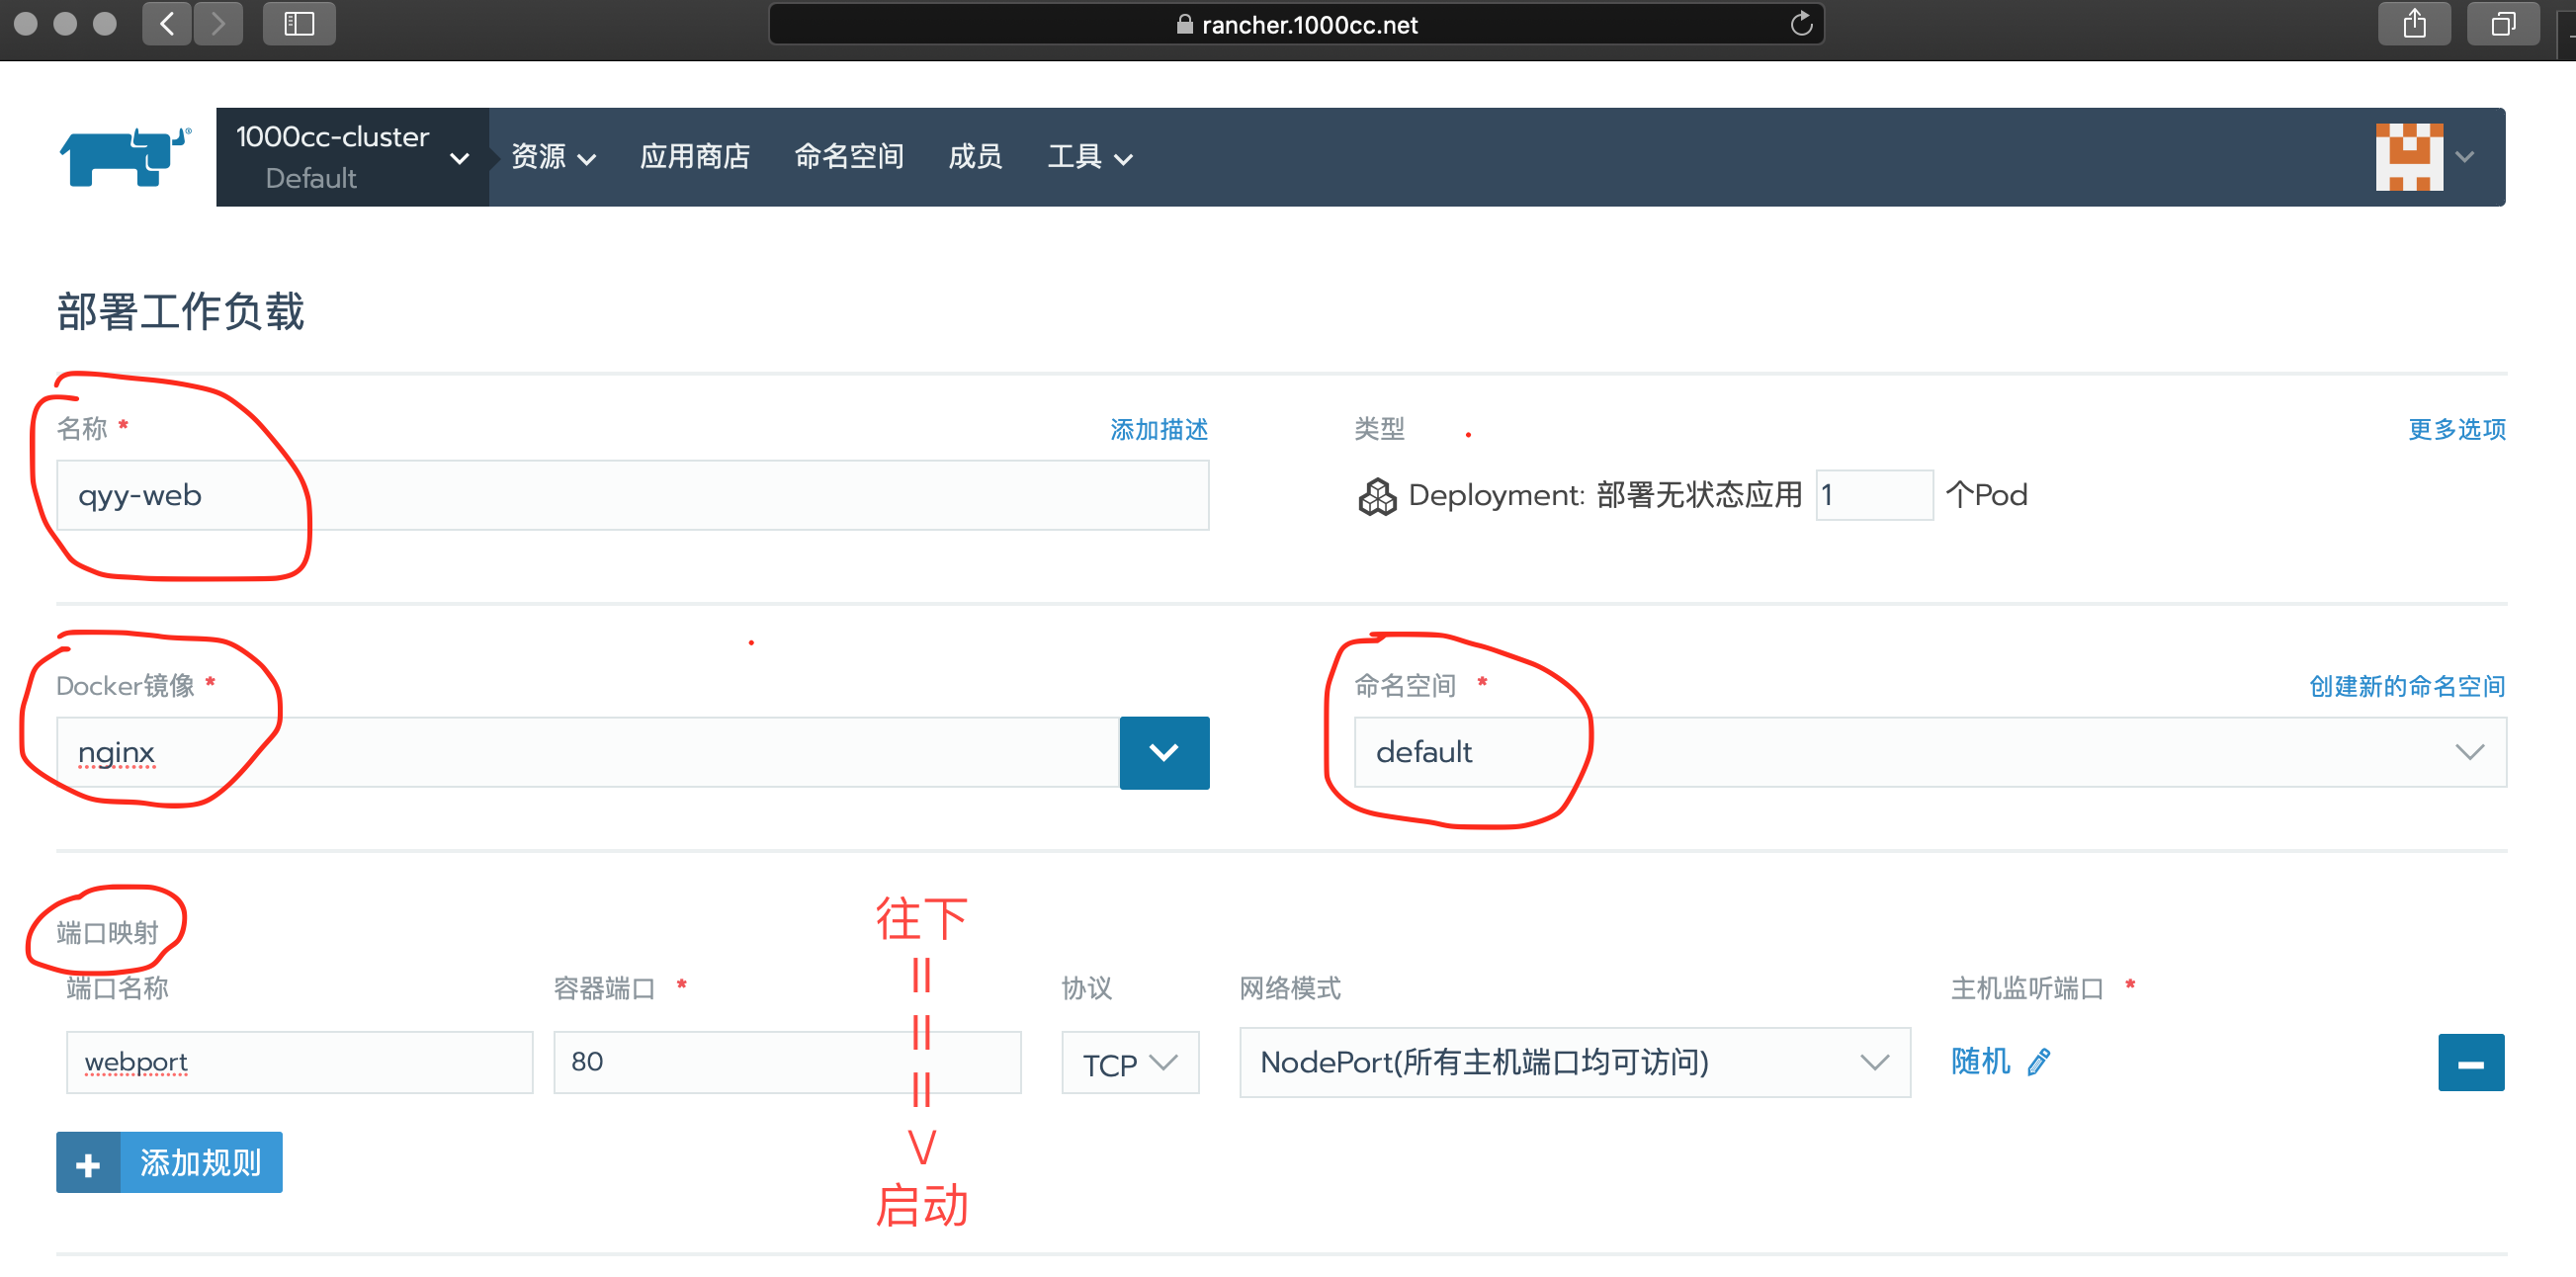
Task: Open the Docker image dropdown button
Action: [1164, 752]
